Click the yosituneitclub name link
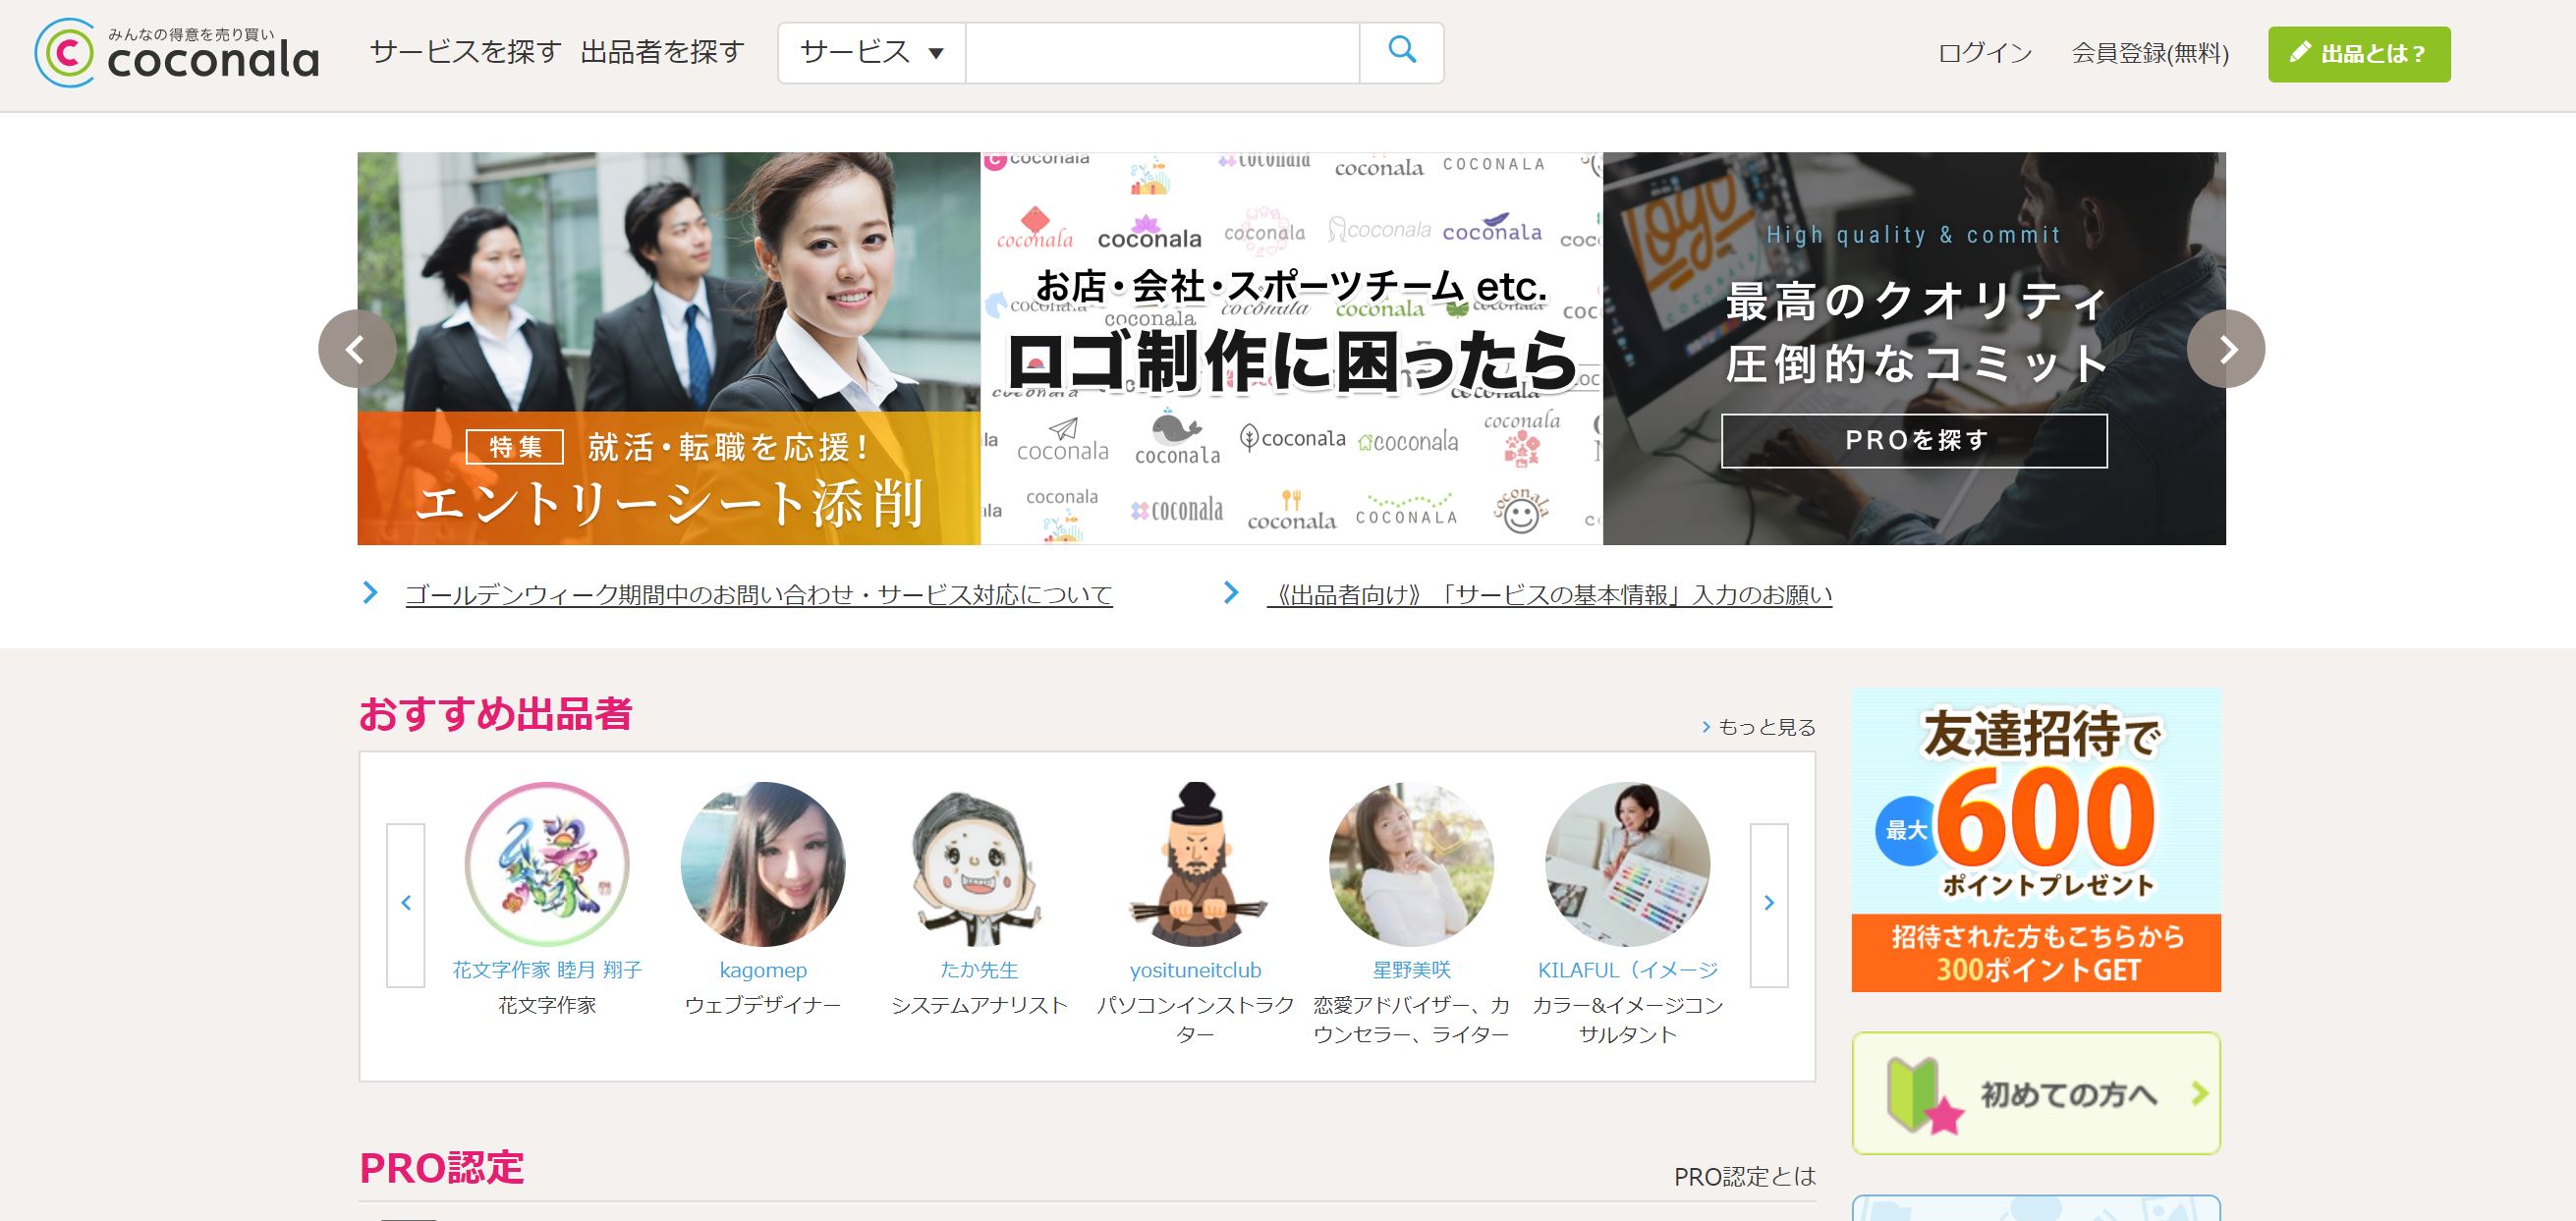This screenshot has height=1221, width=2576. pos(1196,970)
